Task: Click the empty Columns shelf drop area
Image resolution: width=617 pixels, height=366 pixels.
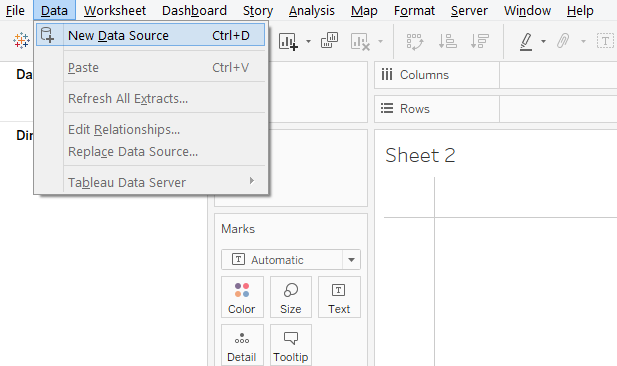Action: point(558,75)
